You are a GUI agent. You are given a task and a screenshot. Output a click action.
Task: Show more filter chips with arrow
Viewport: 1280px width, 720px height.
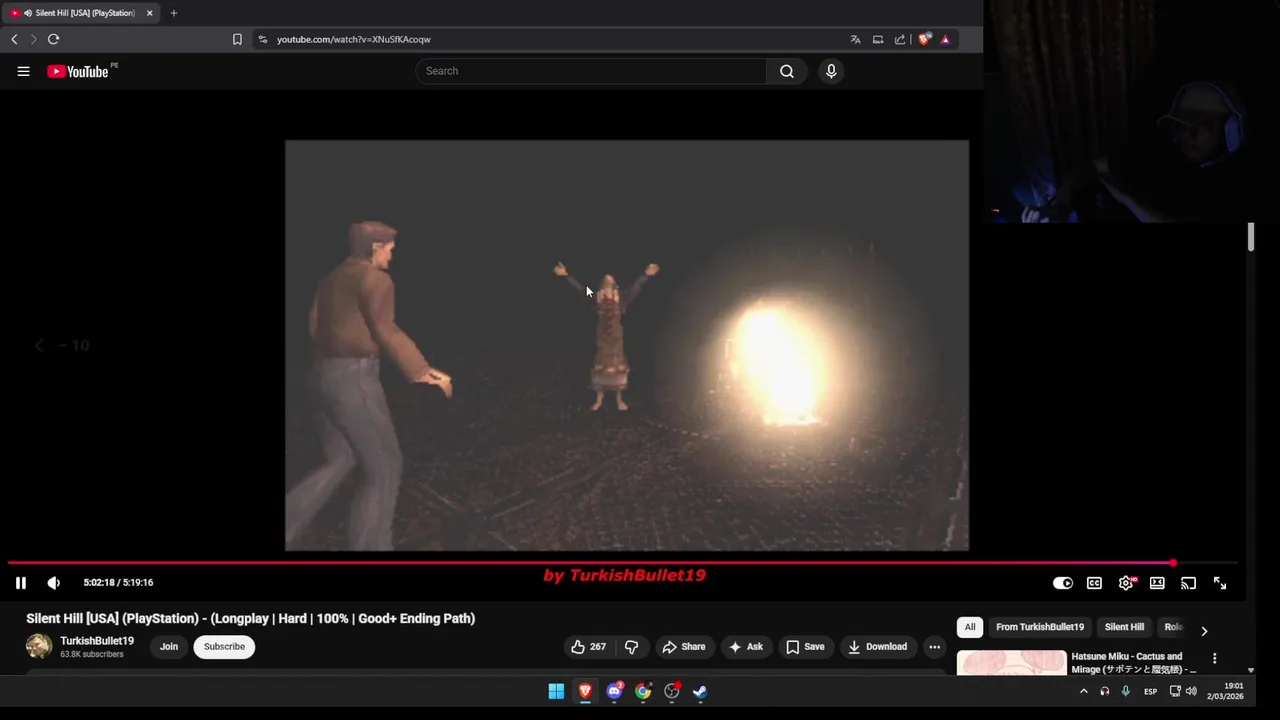coord(1204,631)
